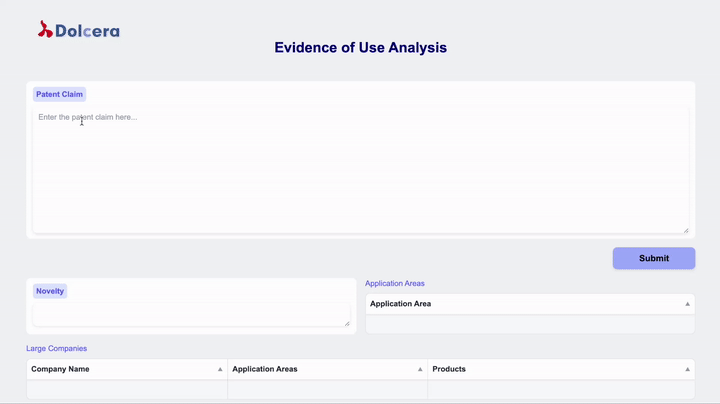Select the Novelty label badge
Viewport: 720px width, 404px height.
coord(50,291)
